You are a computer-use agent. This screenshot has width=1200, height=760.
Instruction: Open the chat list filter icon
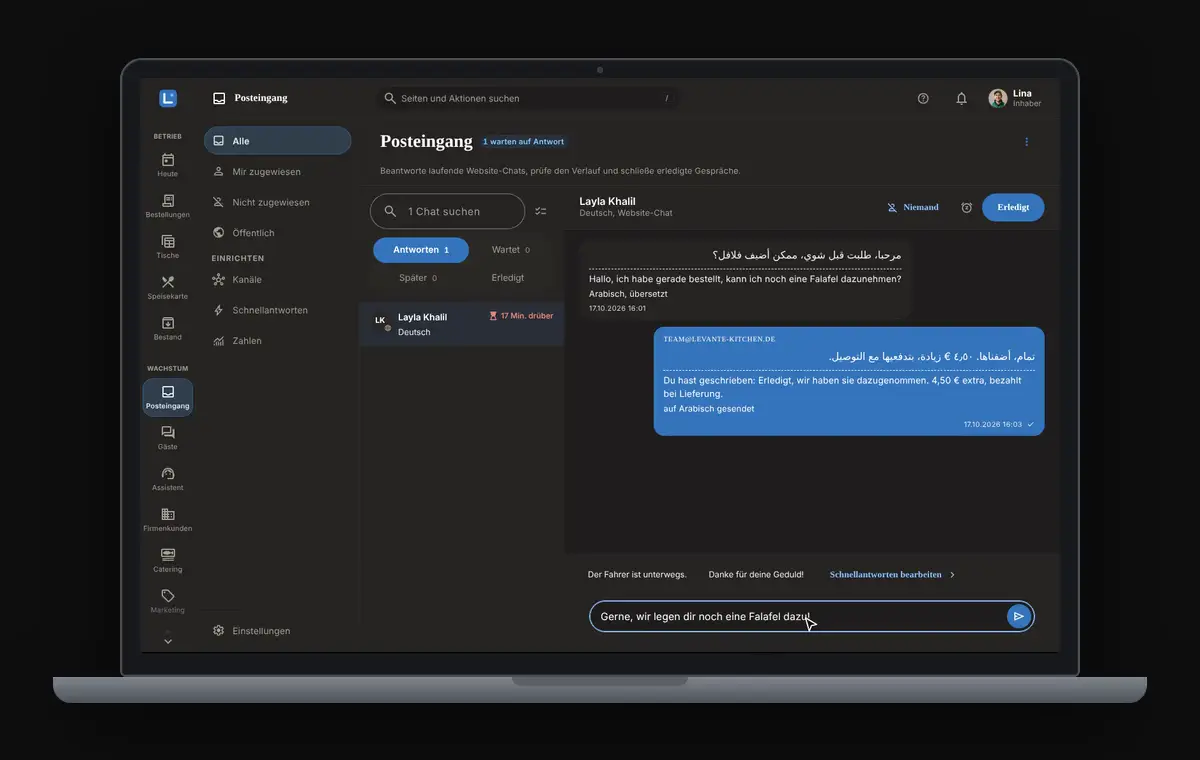(x=541, y=211)
